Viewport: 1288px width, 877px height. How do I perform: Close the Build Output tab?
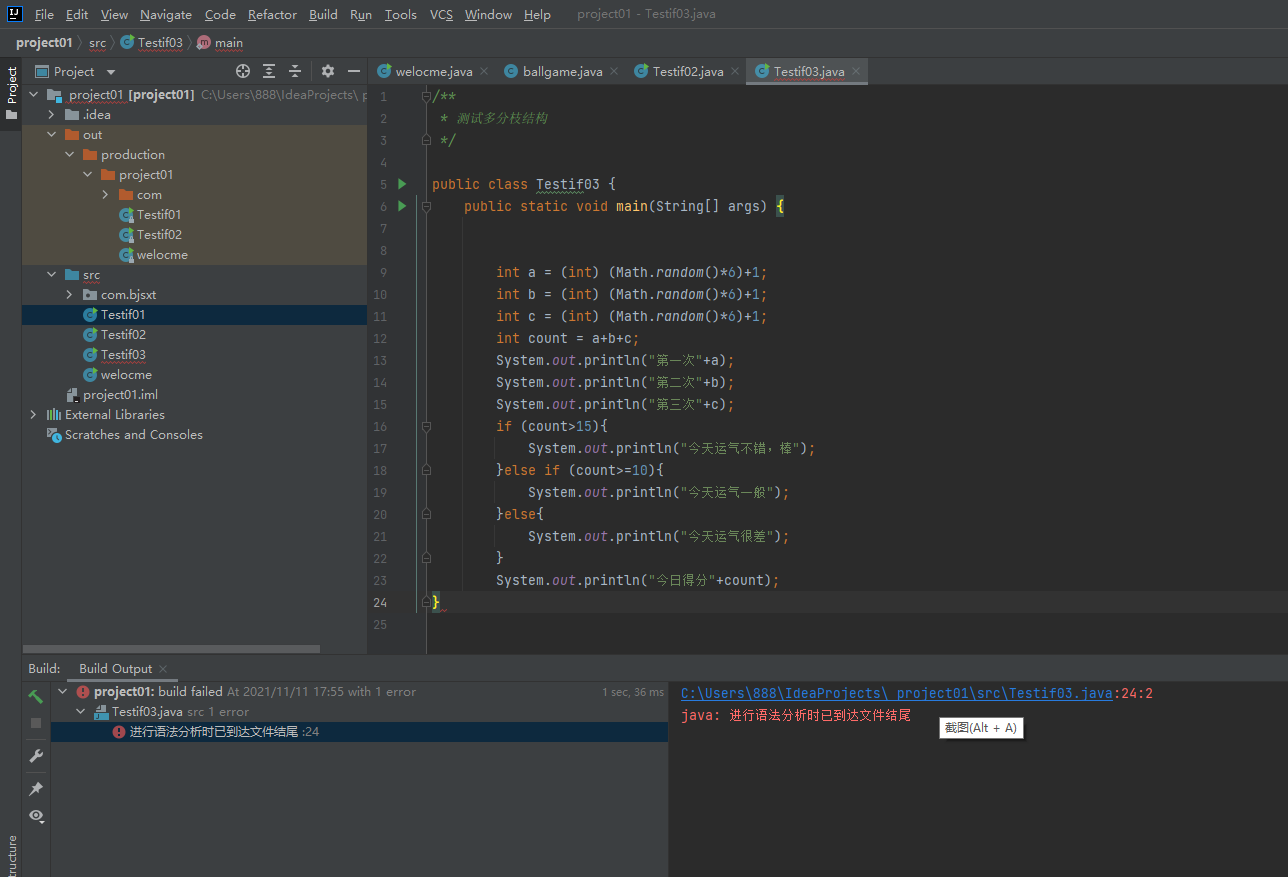(163, 669)
